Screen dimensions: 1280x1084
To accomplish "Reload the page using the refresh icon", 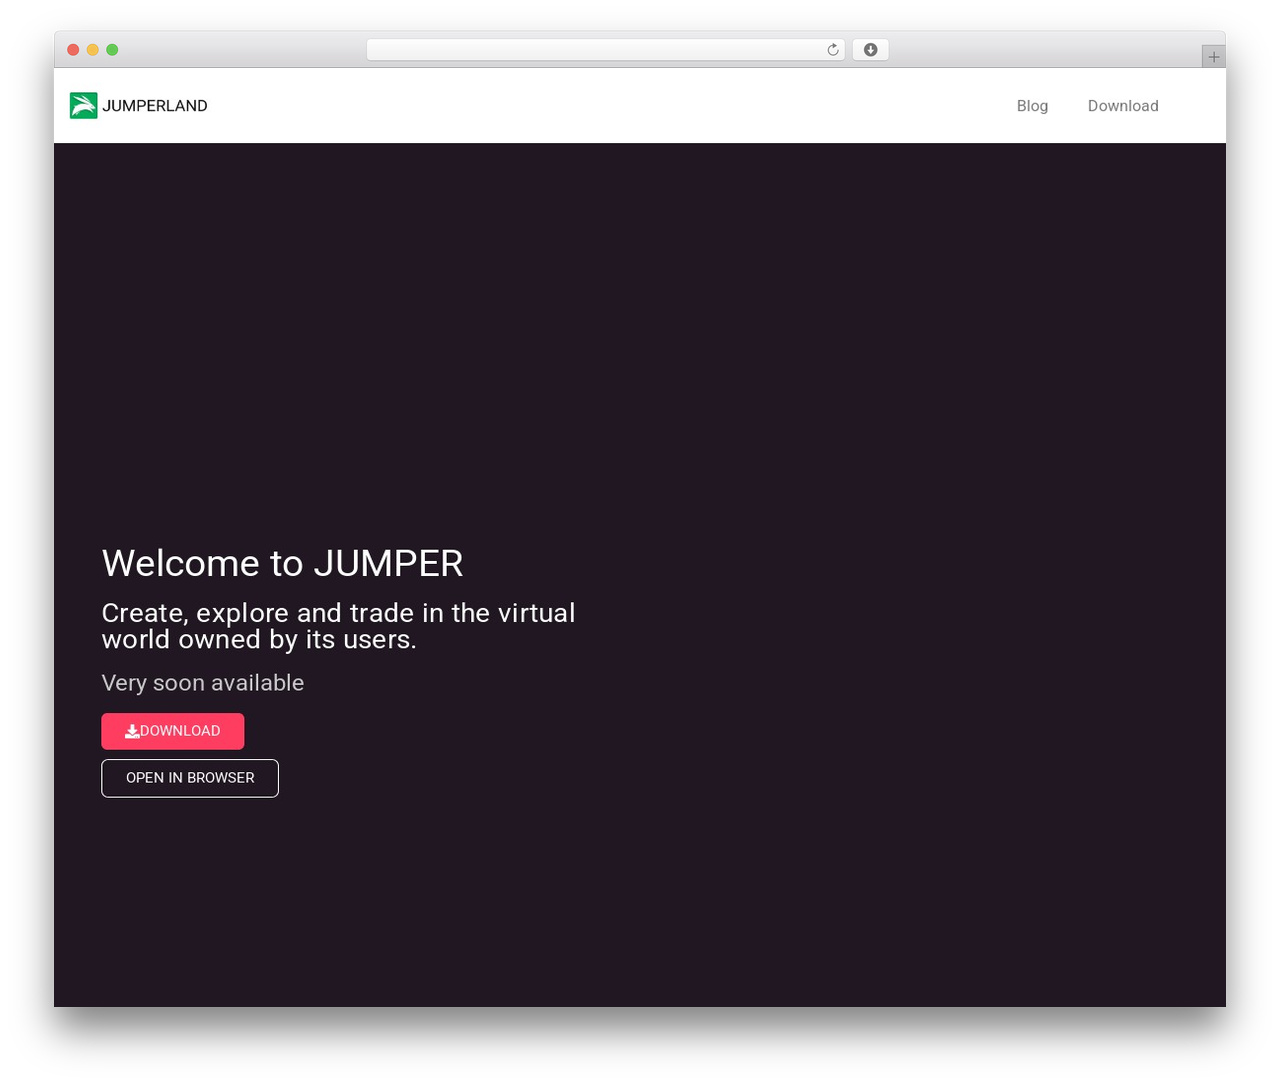I will pyautogui.click(x=832, y=50).
